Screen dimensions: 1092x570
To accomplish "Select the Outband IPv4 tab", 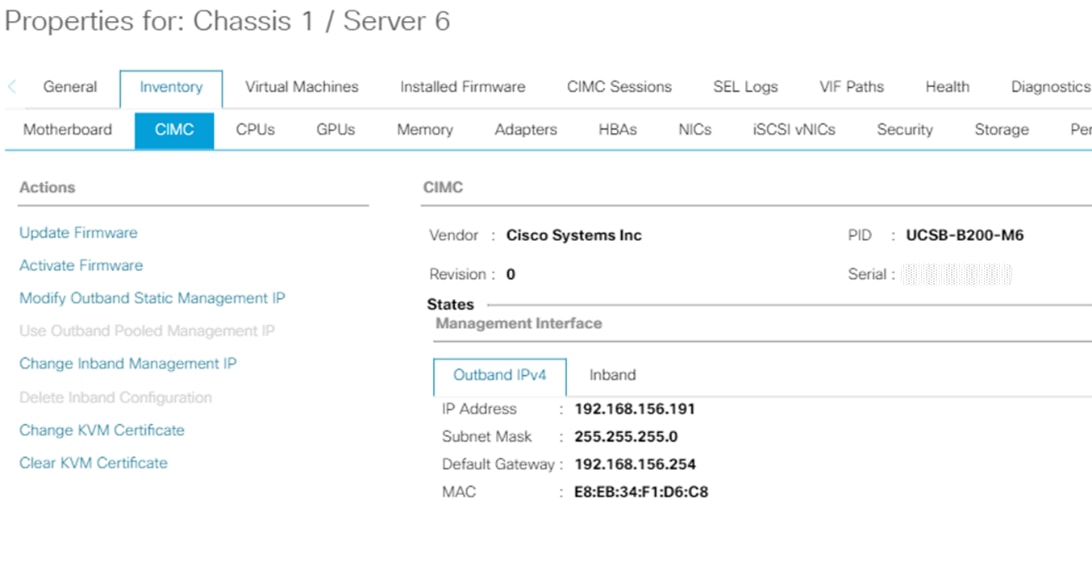I will click(500, 375).
